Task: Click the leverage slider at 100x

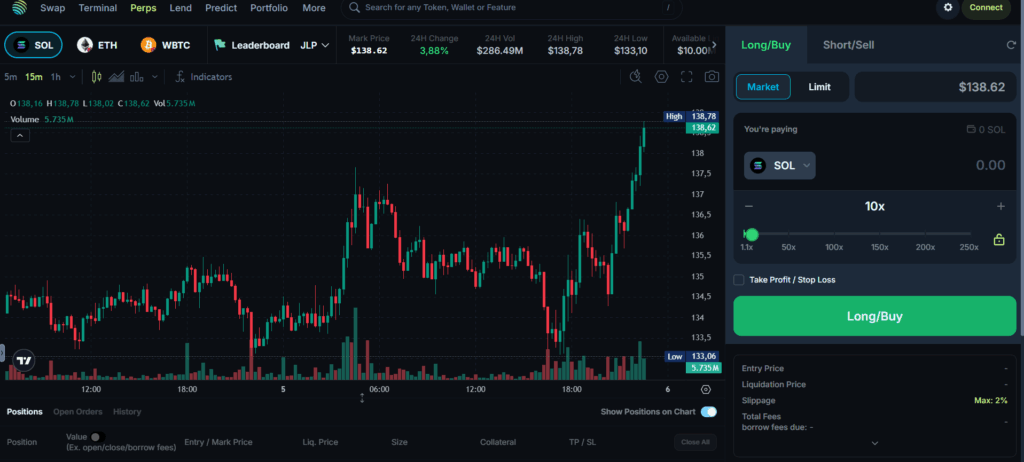Action: tap(833, 235)
